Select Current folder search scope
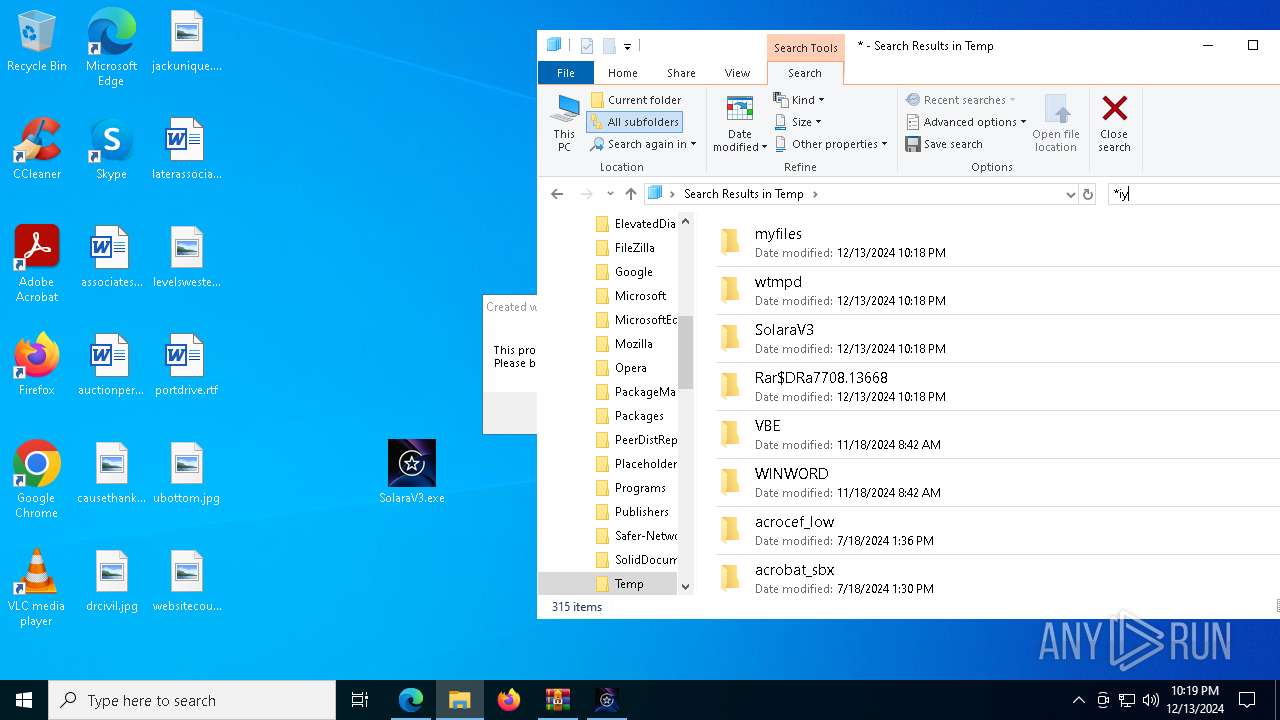Screen dimensions: 1280x720 tap(636, 100)
